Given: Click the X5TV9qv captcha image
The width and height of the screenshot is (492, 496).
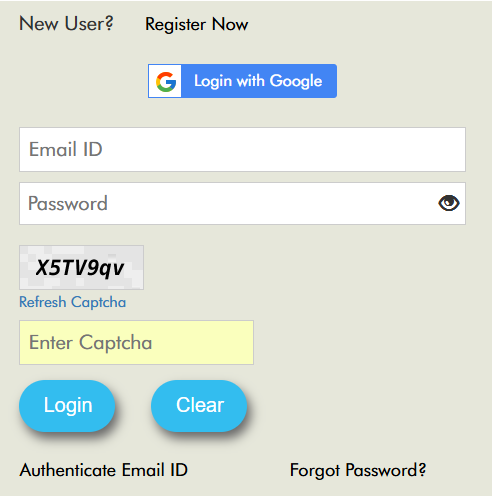Looking at the screenshot, I should [82, 268].
